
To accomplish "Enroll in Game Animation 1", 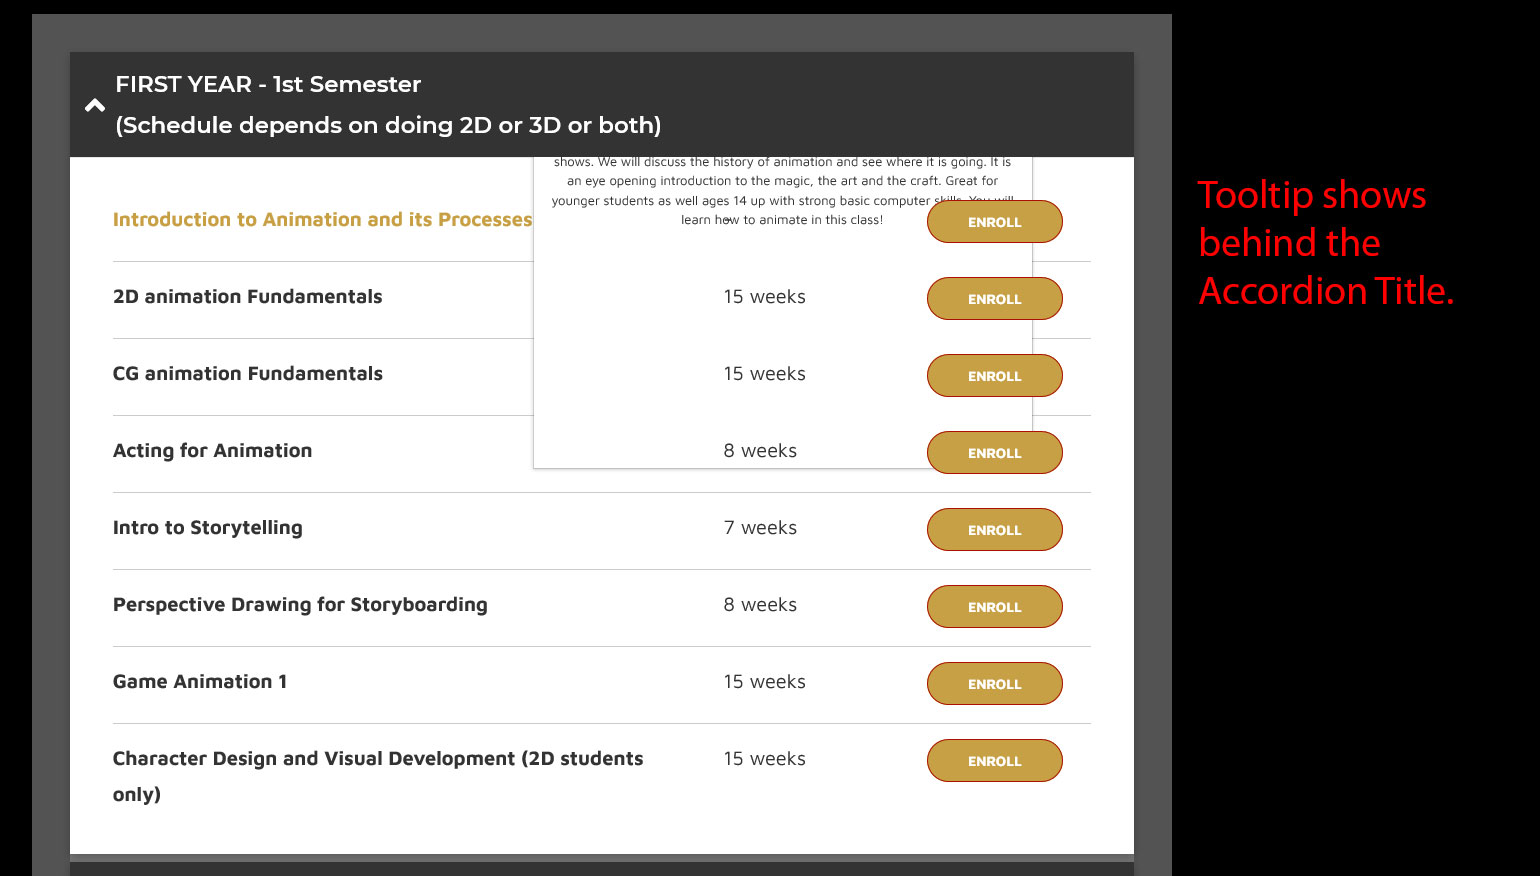I will tap(995, 684).
